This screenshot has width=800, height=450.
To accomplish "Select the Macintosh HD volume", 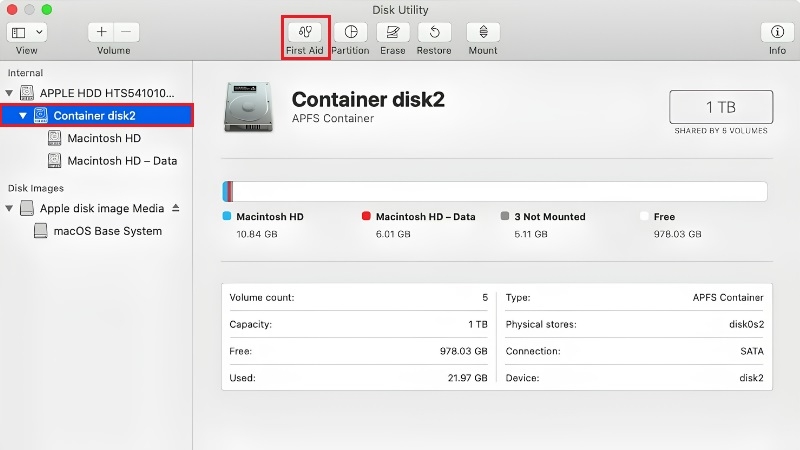I will point(104,138).
